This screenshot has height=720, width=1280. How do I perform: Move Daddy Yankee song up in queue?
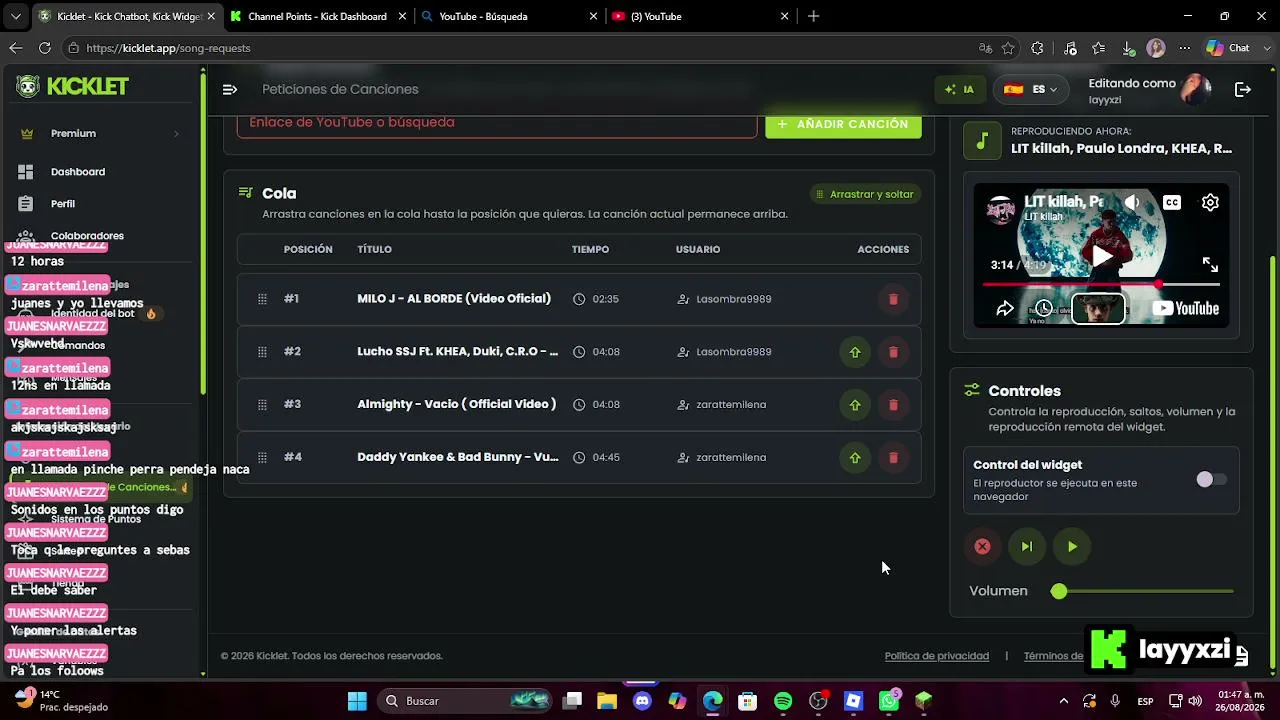pos(855,458)
